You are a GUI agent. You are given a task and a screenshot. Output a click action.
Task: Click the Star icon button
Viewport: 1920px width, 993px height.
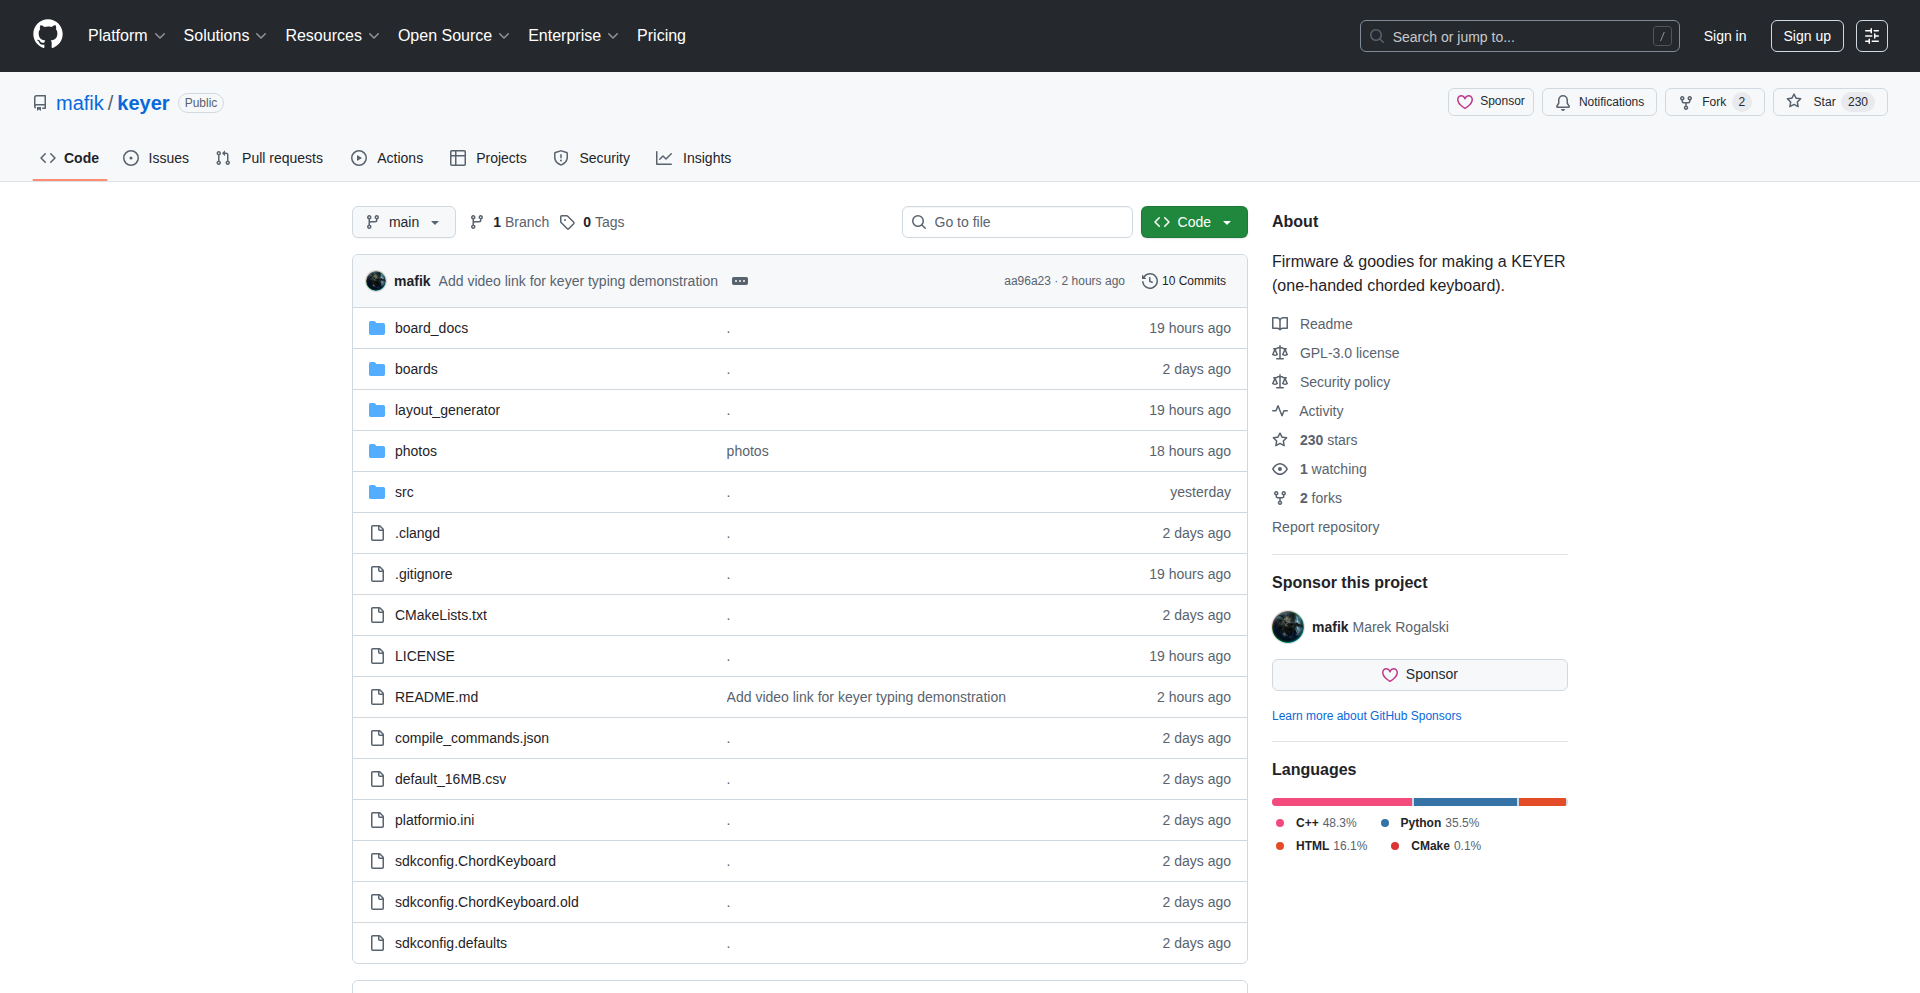(1794, 102)
